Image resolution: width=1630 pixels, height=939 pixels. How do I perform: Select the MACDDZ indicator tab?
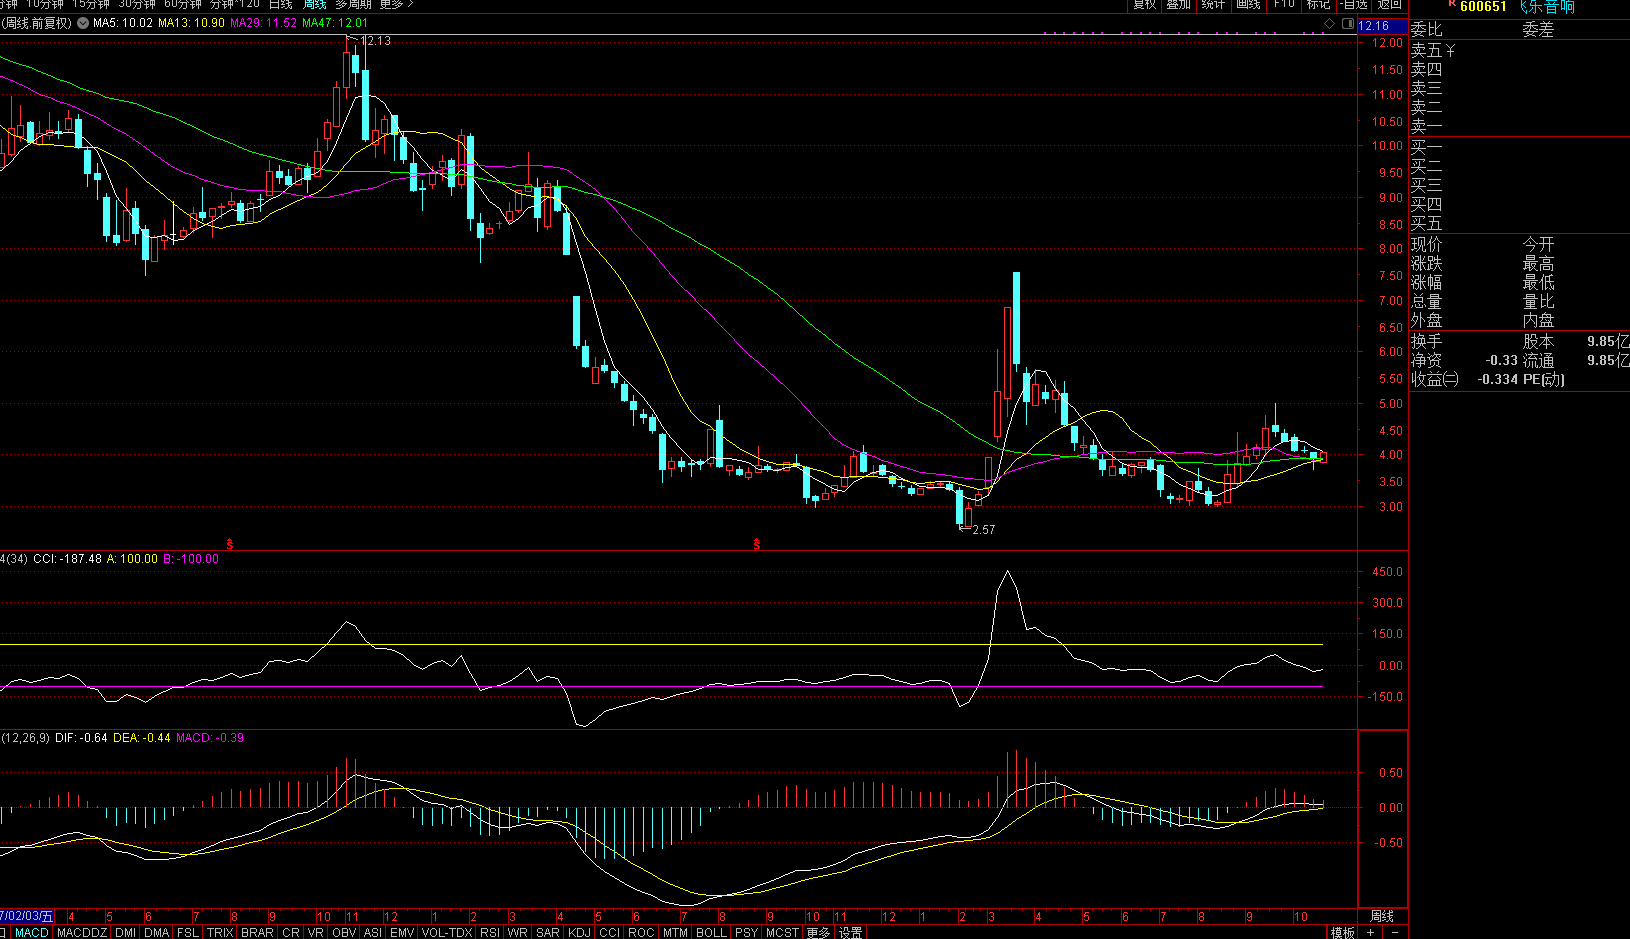coord(82,932)
